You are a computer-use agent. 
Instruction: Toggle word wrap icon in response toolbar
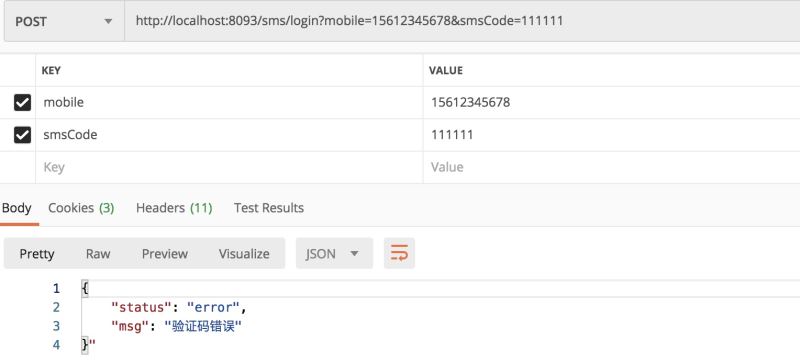(x=399, y=253)
